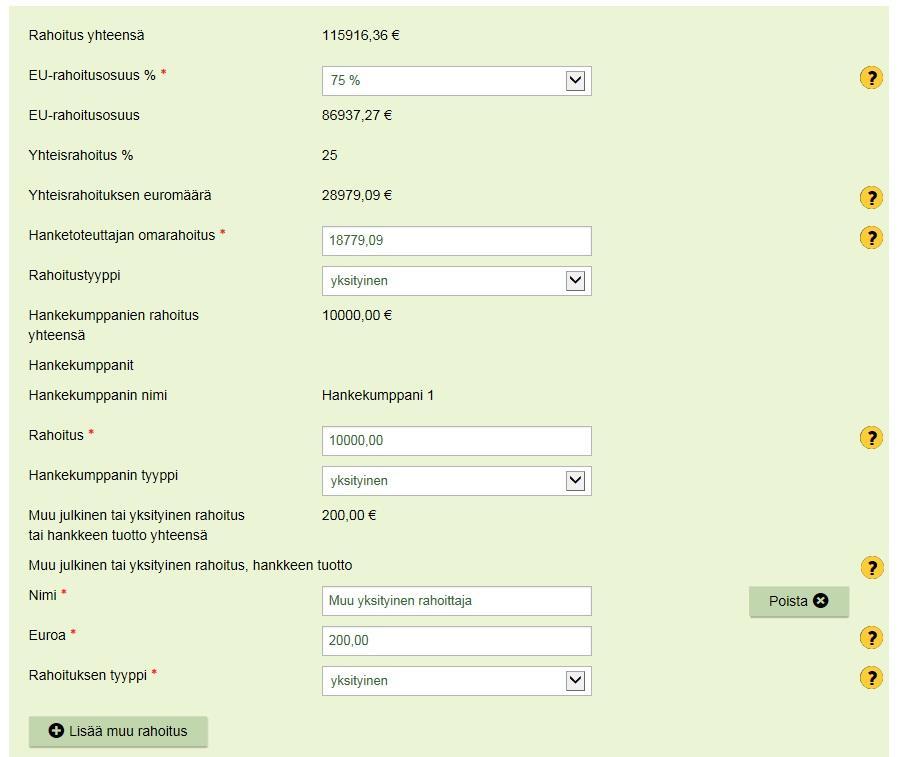Click the Rahoitus yhteensä value 115916,36 €
Viewport: 900px width, 757px height.
coord(360,36)
